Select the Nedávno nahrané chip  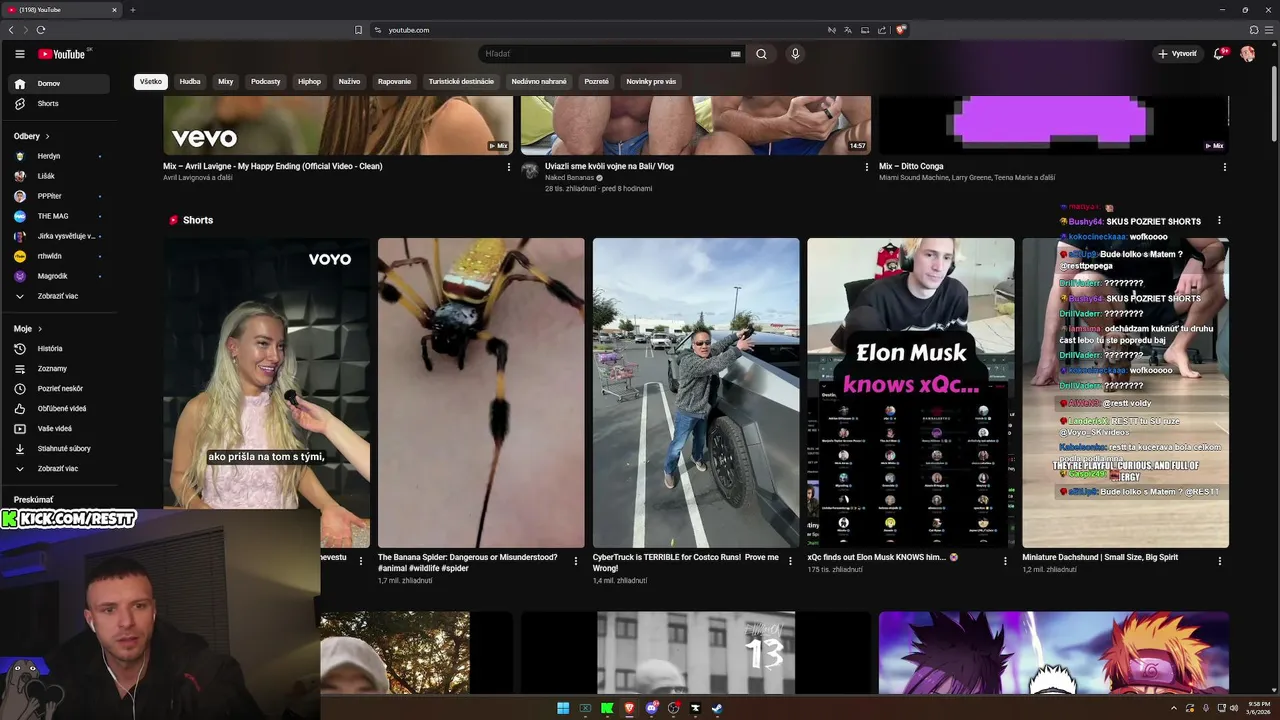(539, 82)
